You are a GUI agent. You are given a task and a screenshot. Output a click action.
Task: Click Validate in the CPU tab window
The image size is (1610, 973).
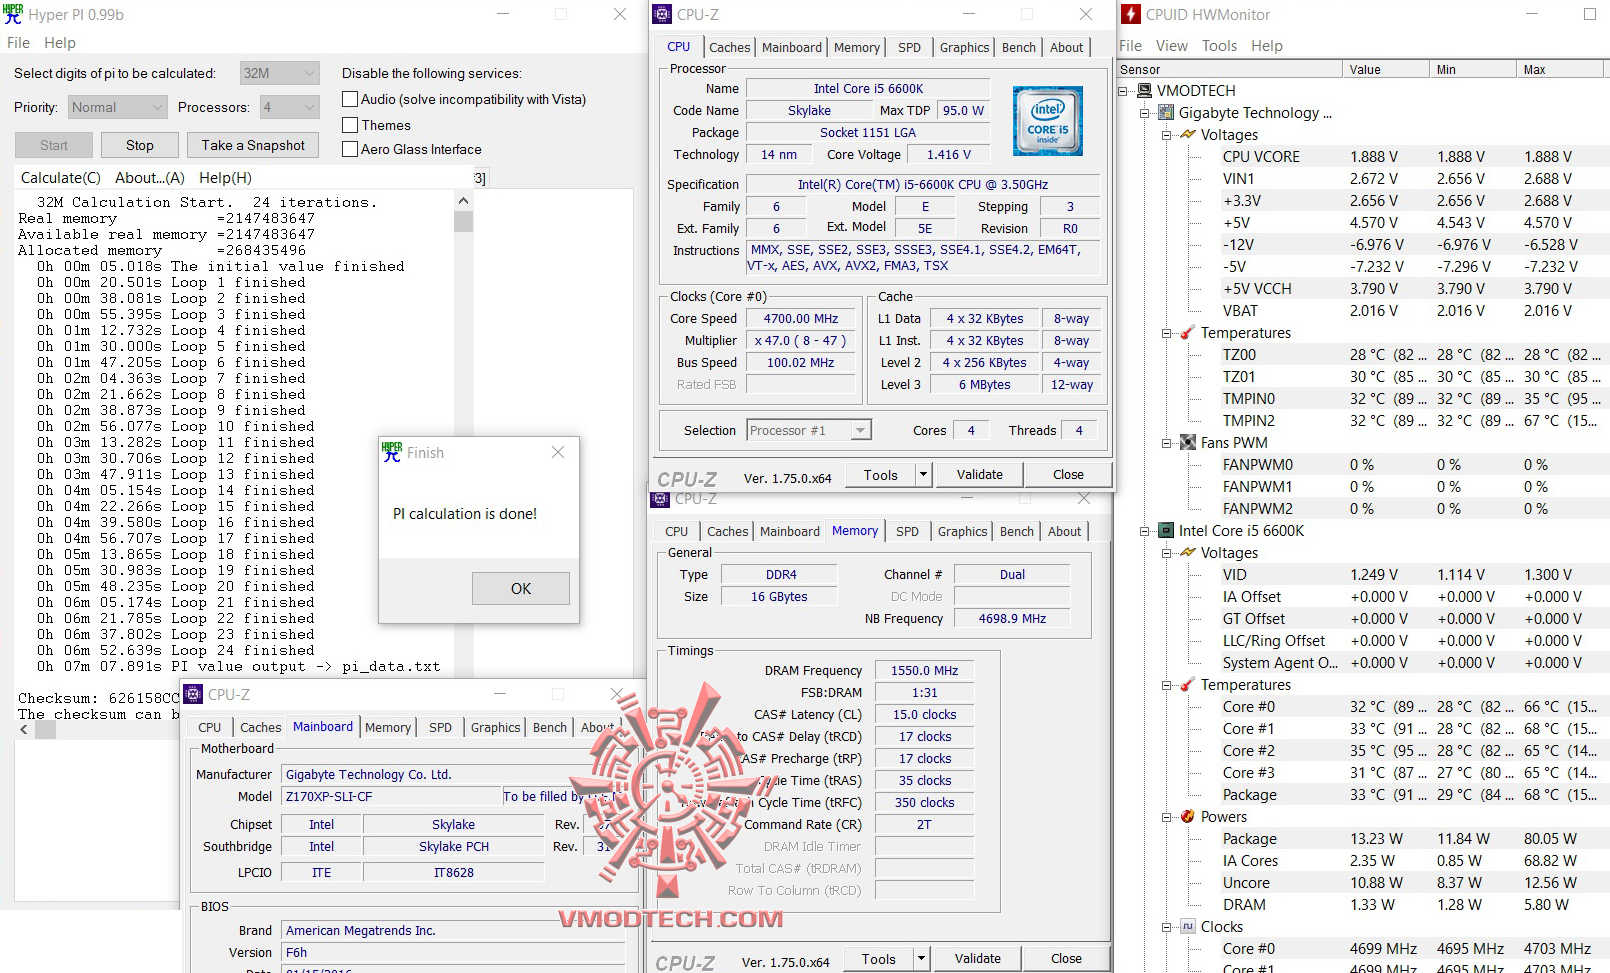pos(980,474)
